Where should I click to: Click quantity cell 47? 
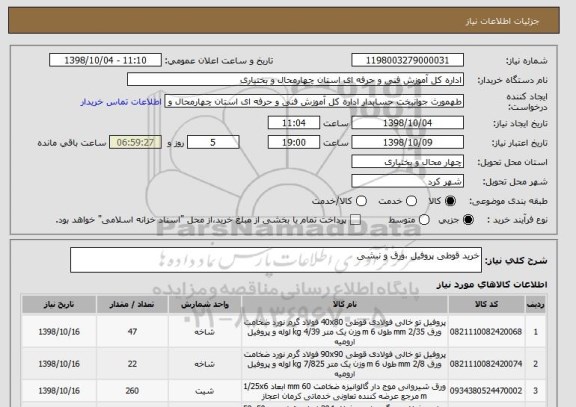click(132, 332)
